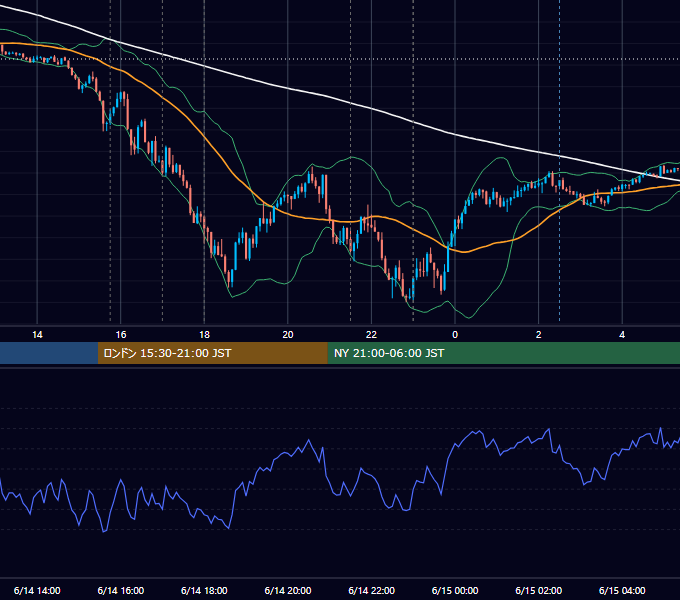Click the 16 hour label on price chart axis

point(121,335)
